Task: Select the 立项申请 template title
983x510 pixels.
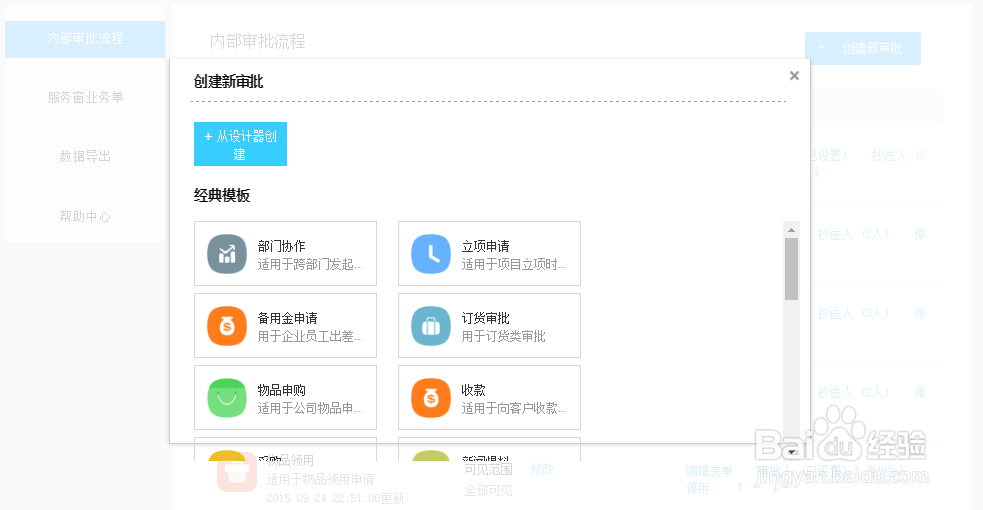Action: [x=485, y=246]
